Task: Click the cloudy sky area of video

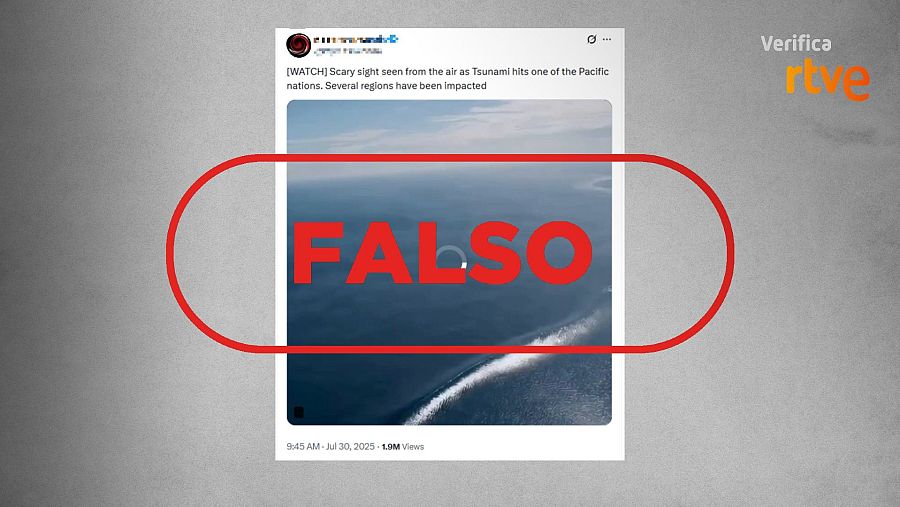Action: click(449, 127)
